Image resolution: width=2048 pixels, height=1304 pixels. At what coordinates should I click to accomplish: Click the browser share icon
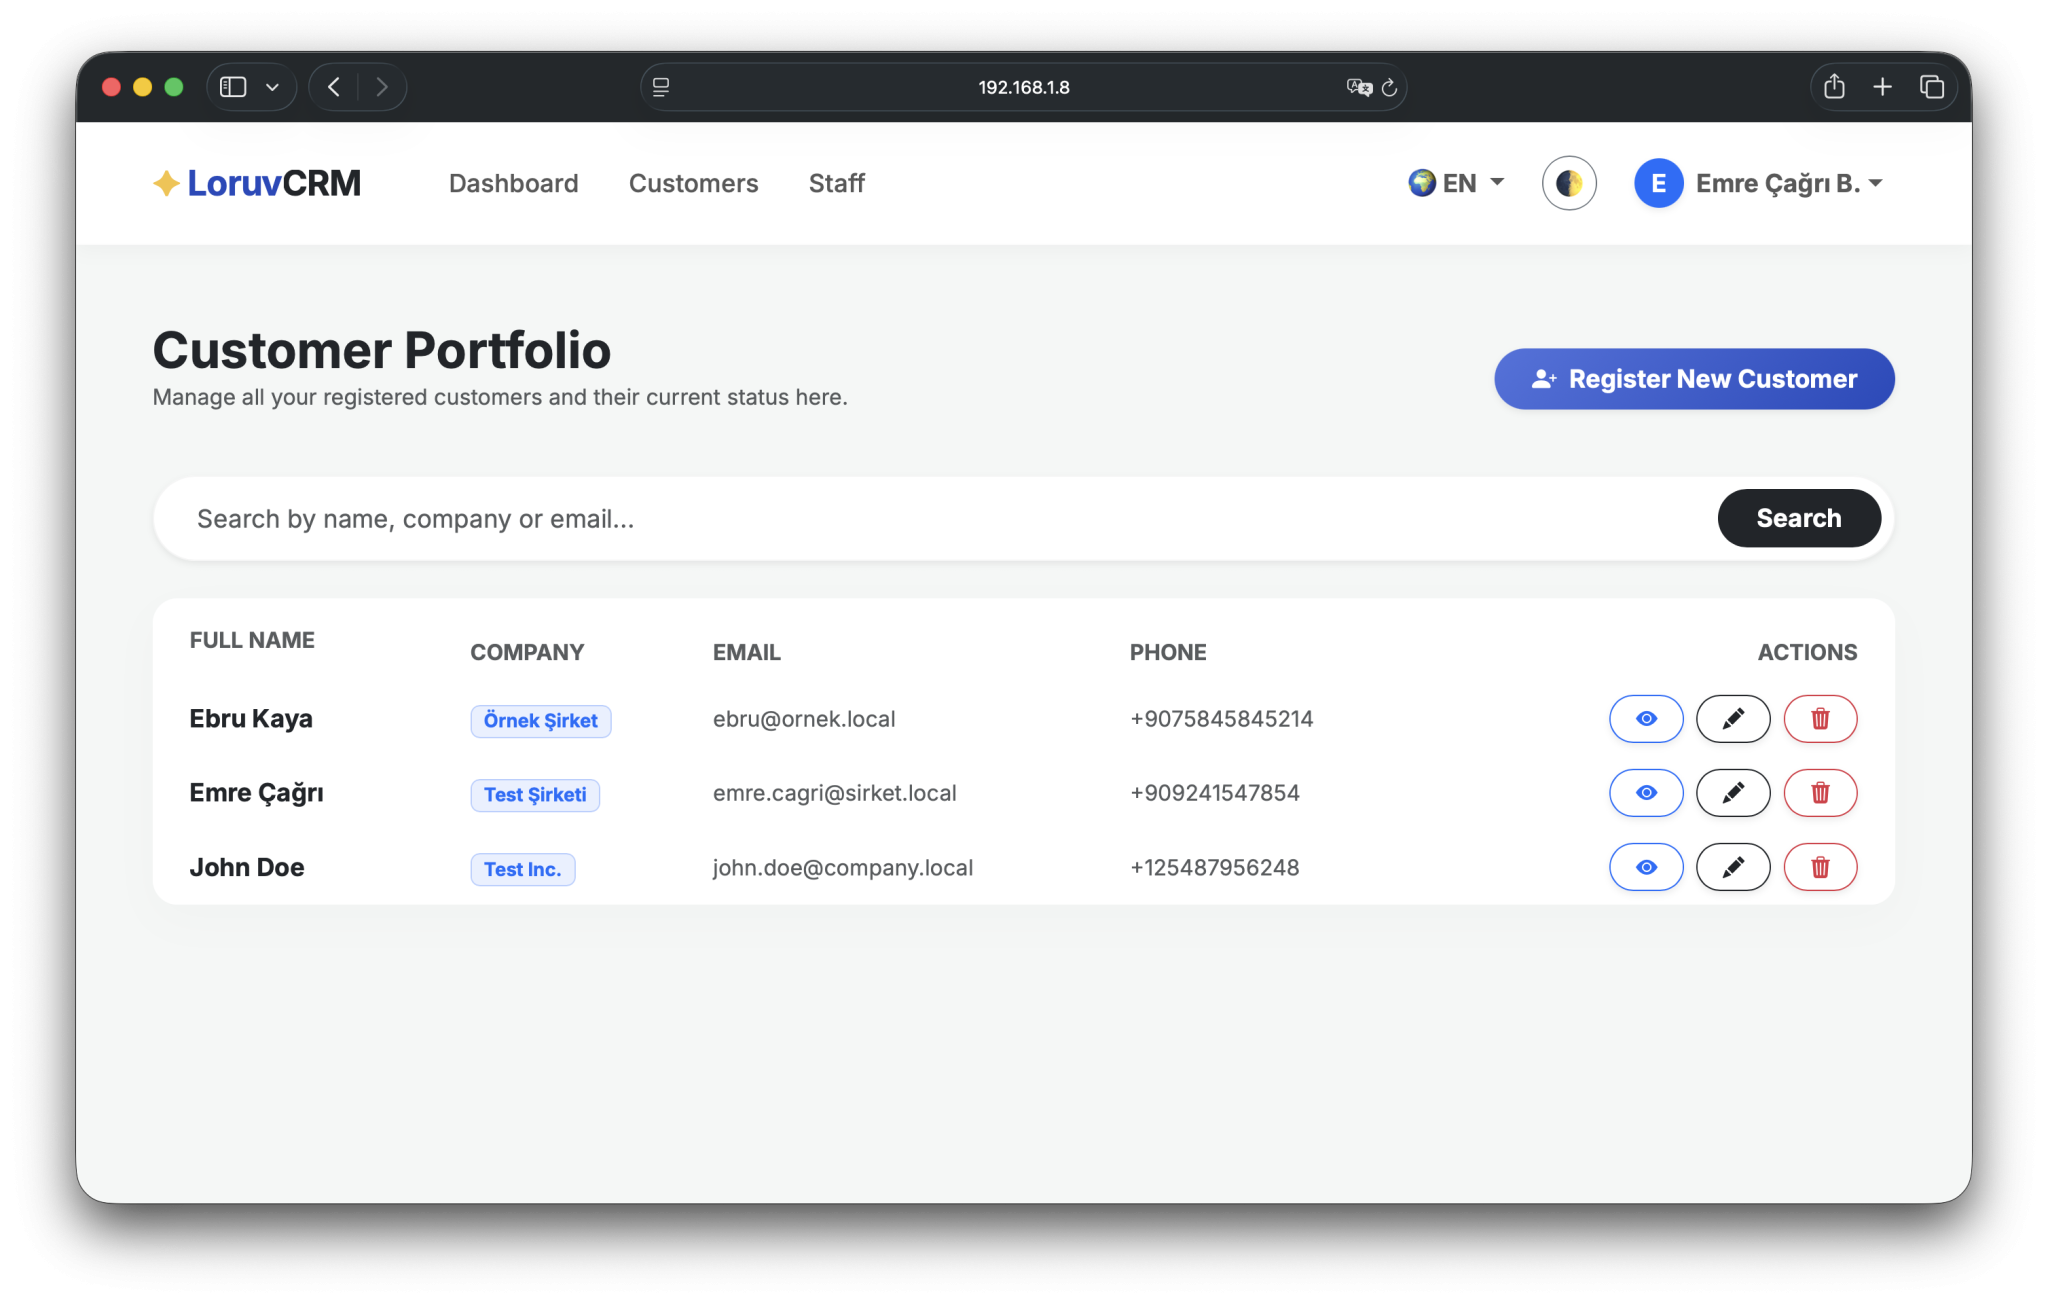coord(1834,87)
